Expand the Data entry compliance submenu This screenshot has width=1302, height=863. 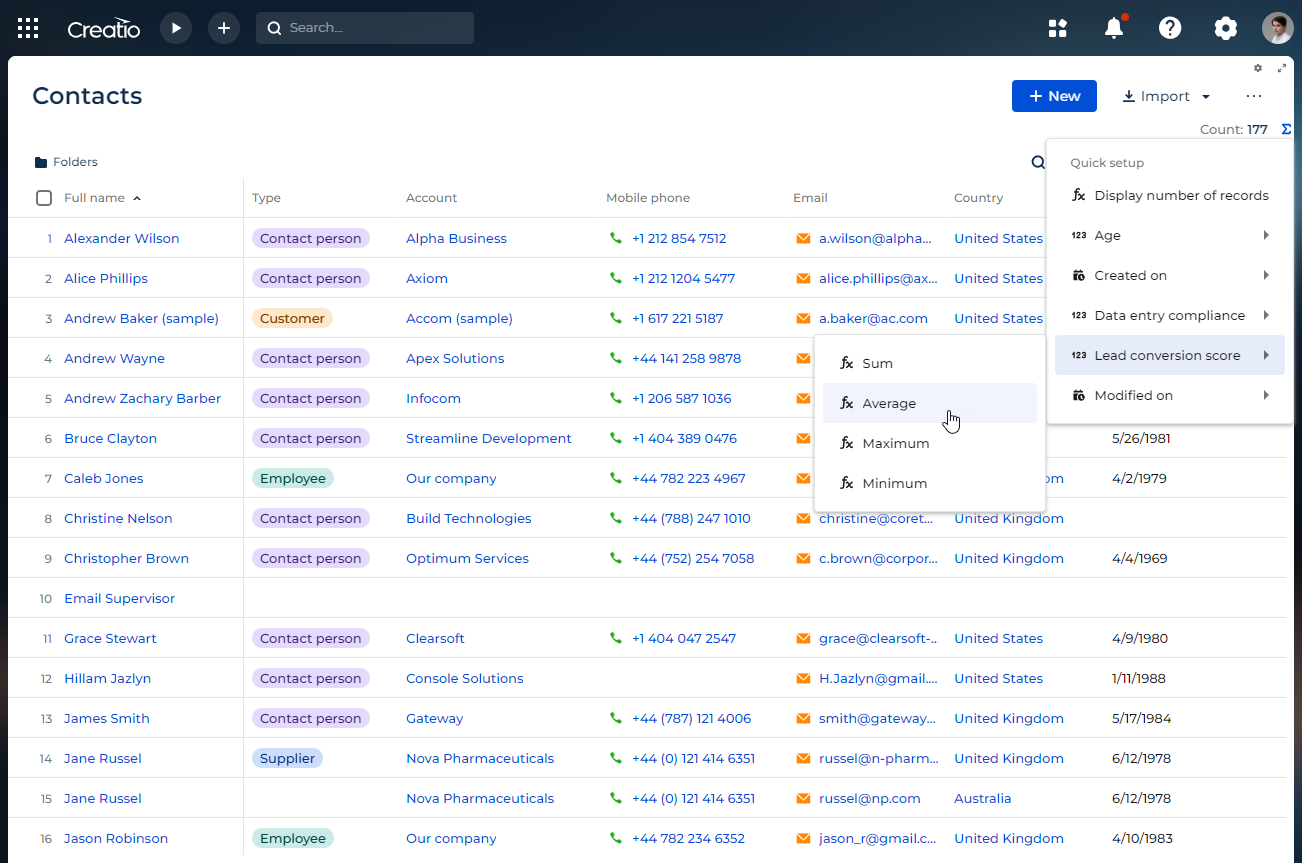(1170, 315)
